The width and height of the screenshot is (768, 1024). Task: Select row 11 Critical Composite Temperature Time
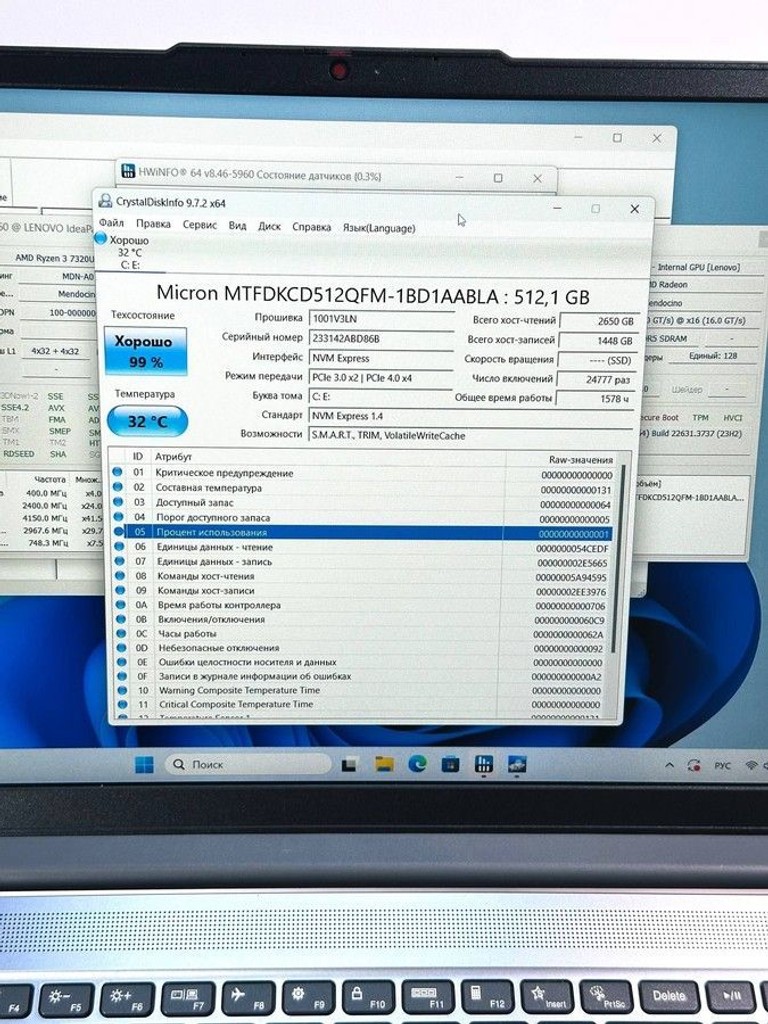tap(363, 705)
